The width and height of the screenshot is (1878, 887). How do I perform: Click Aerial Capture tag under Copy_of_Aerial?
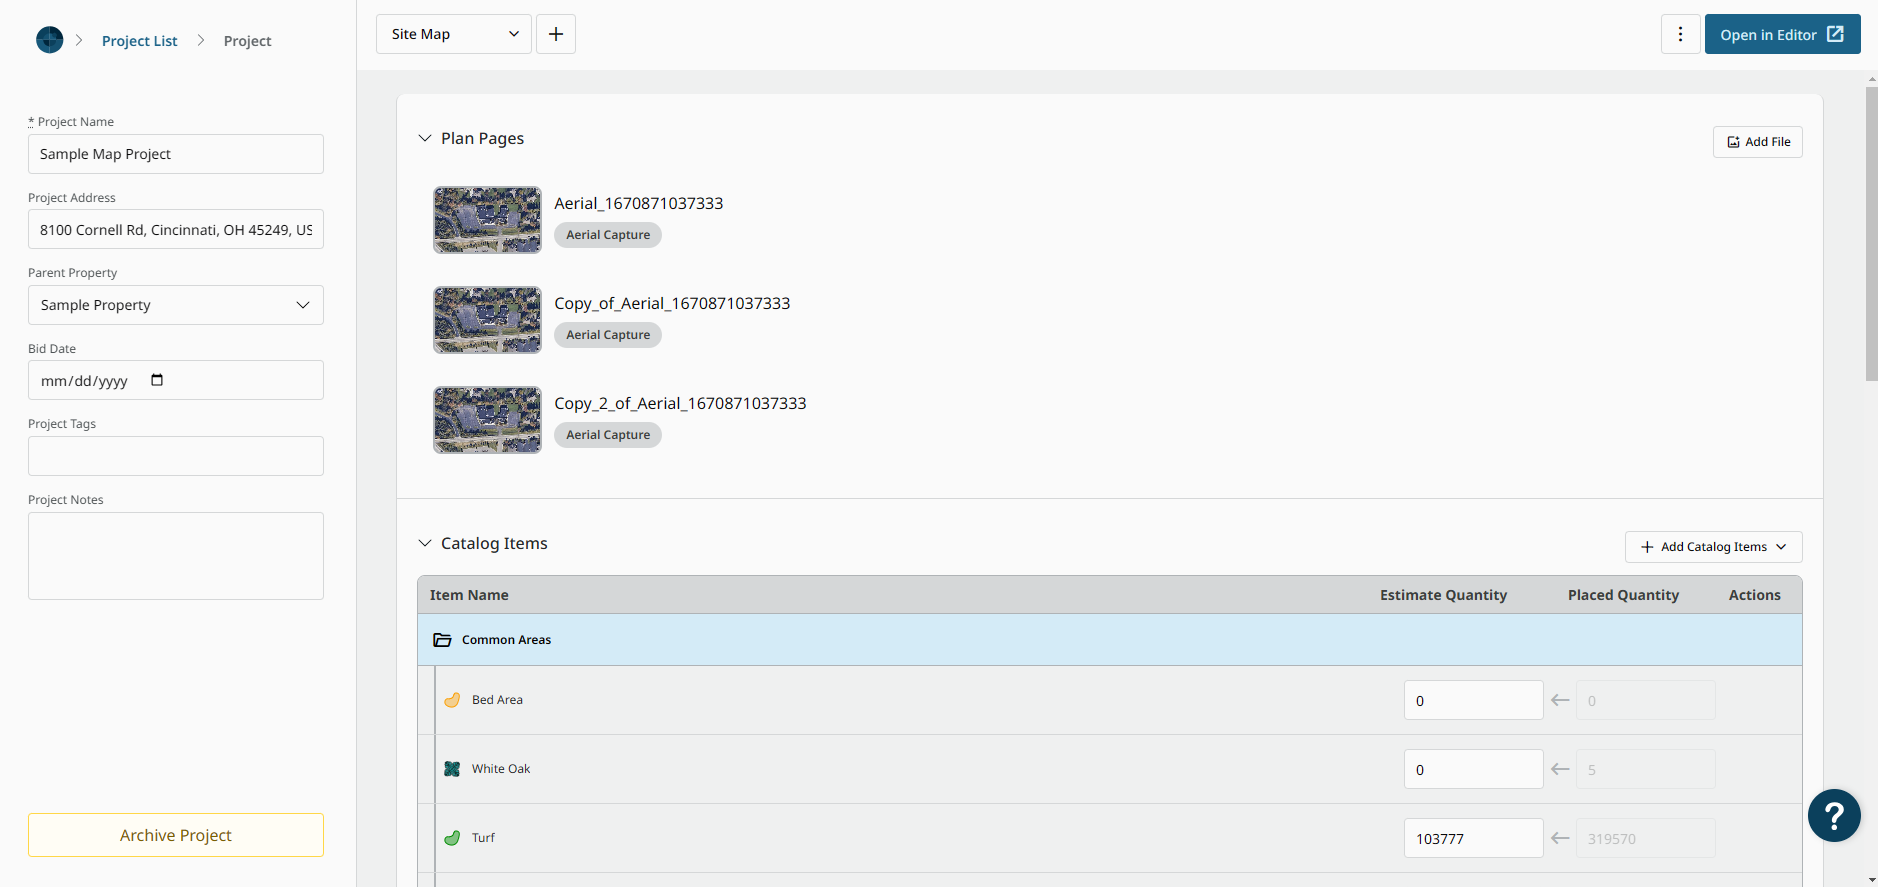[608, 335]
